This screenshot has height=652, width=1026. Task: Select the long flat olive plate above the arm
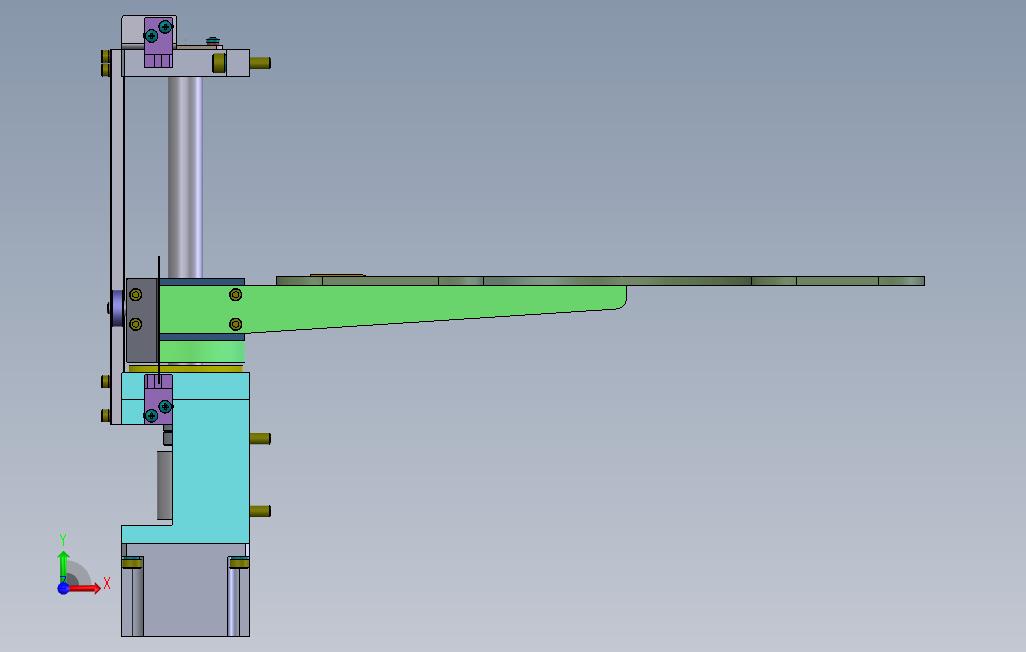click(x=600, y=281)
